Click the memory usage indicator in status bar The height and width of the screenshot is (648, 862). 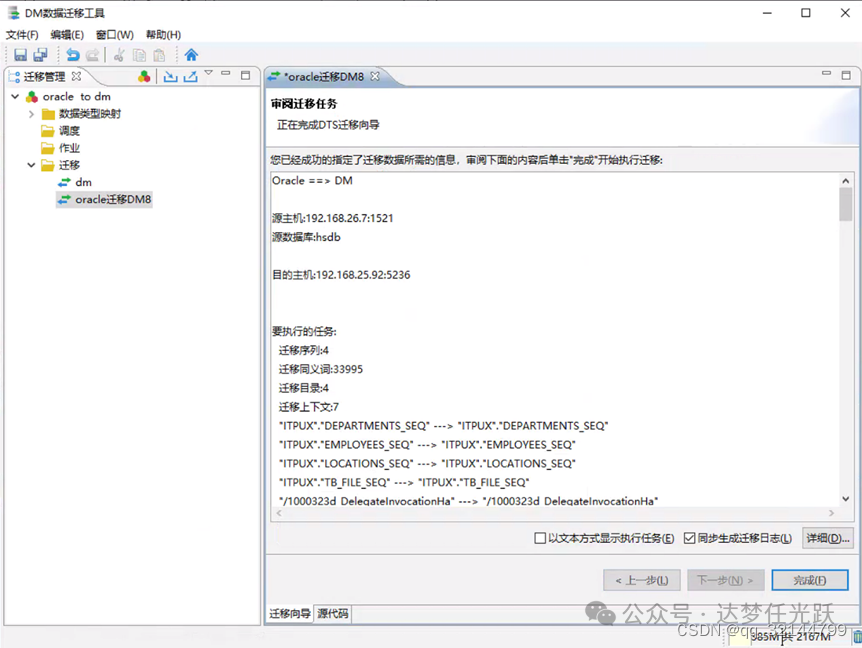tap(789, 637)
